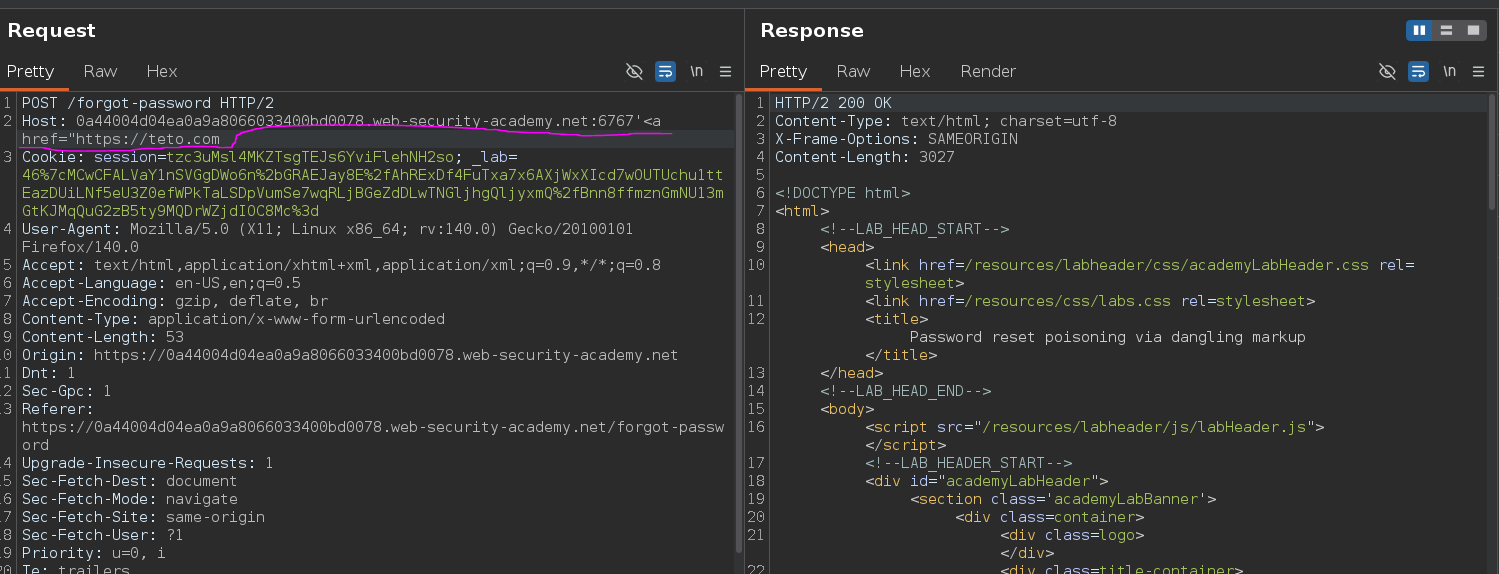Screen dimensions: 1499x574
Task: Click the <div class=container> line
Action: pos(1049,517)
